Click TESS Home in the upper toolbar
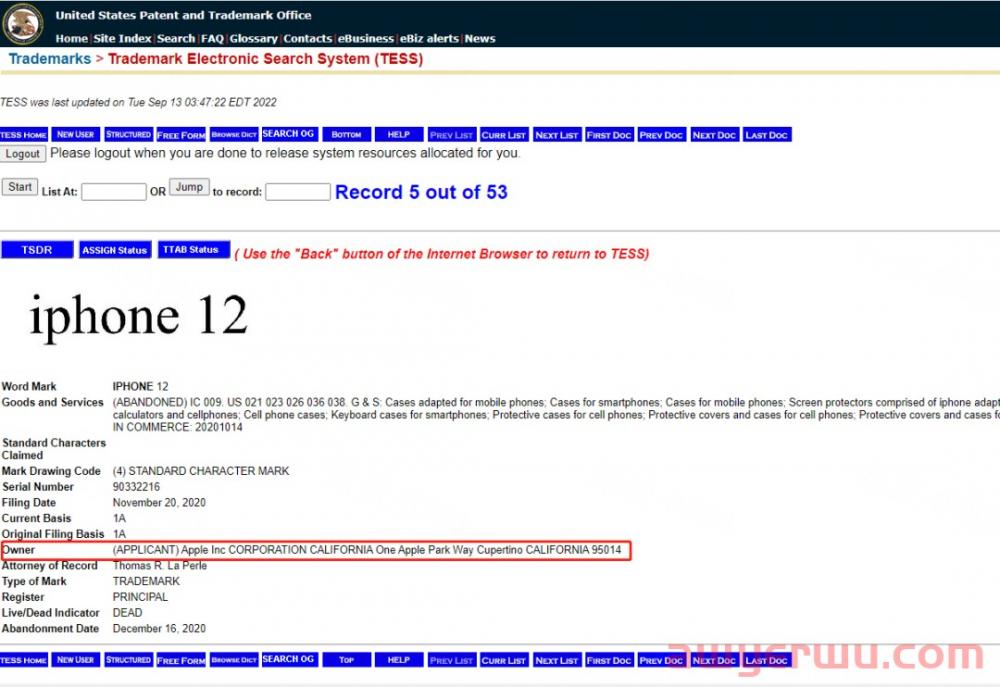Screen dimensions: 1000x687 [24, 135]
